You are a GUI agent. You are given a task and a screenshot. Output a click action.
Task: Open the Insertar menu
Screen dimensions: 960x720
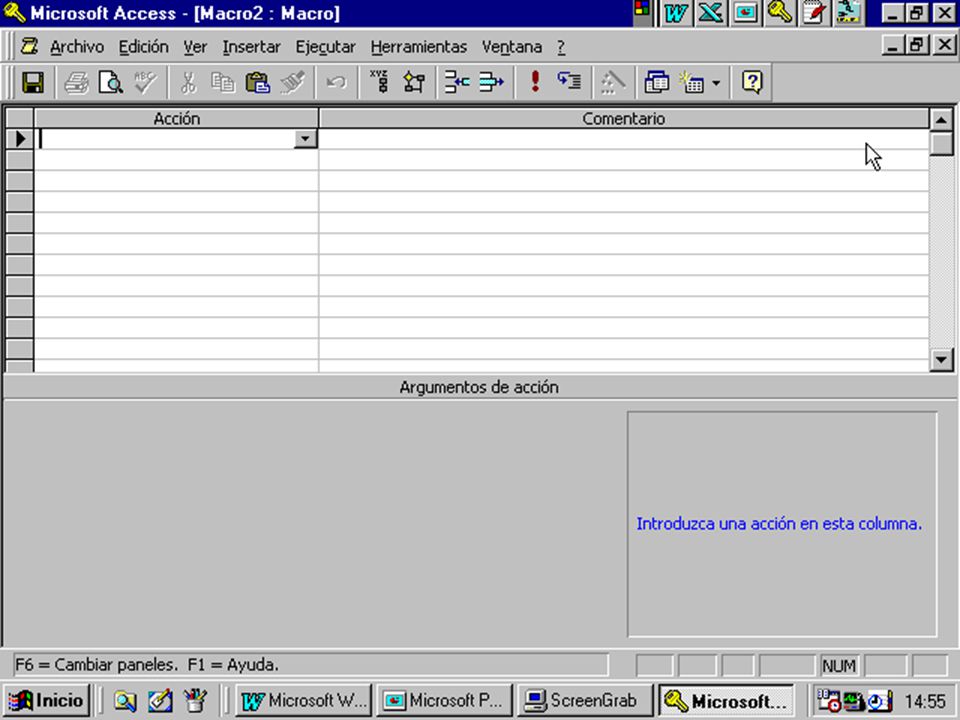click(251, 47)
